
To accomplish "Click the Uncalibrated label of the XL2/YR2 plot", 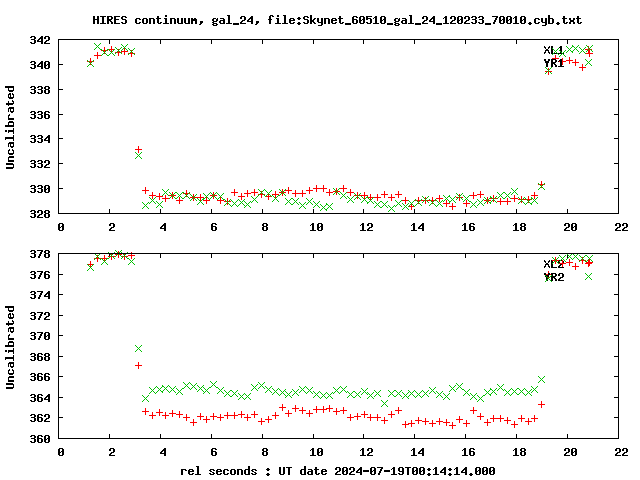I will click(x=10, y=347).
